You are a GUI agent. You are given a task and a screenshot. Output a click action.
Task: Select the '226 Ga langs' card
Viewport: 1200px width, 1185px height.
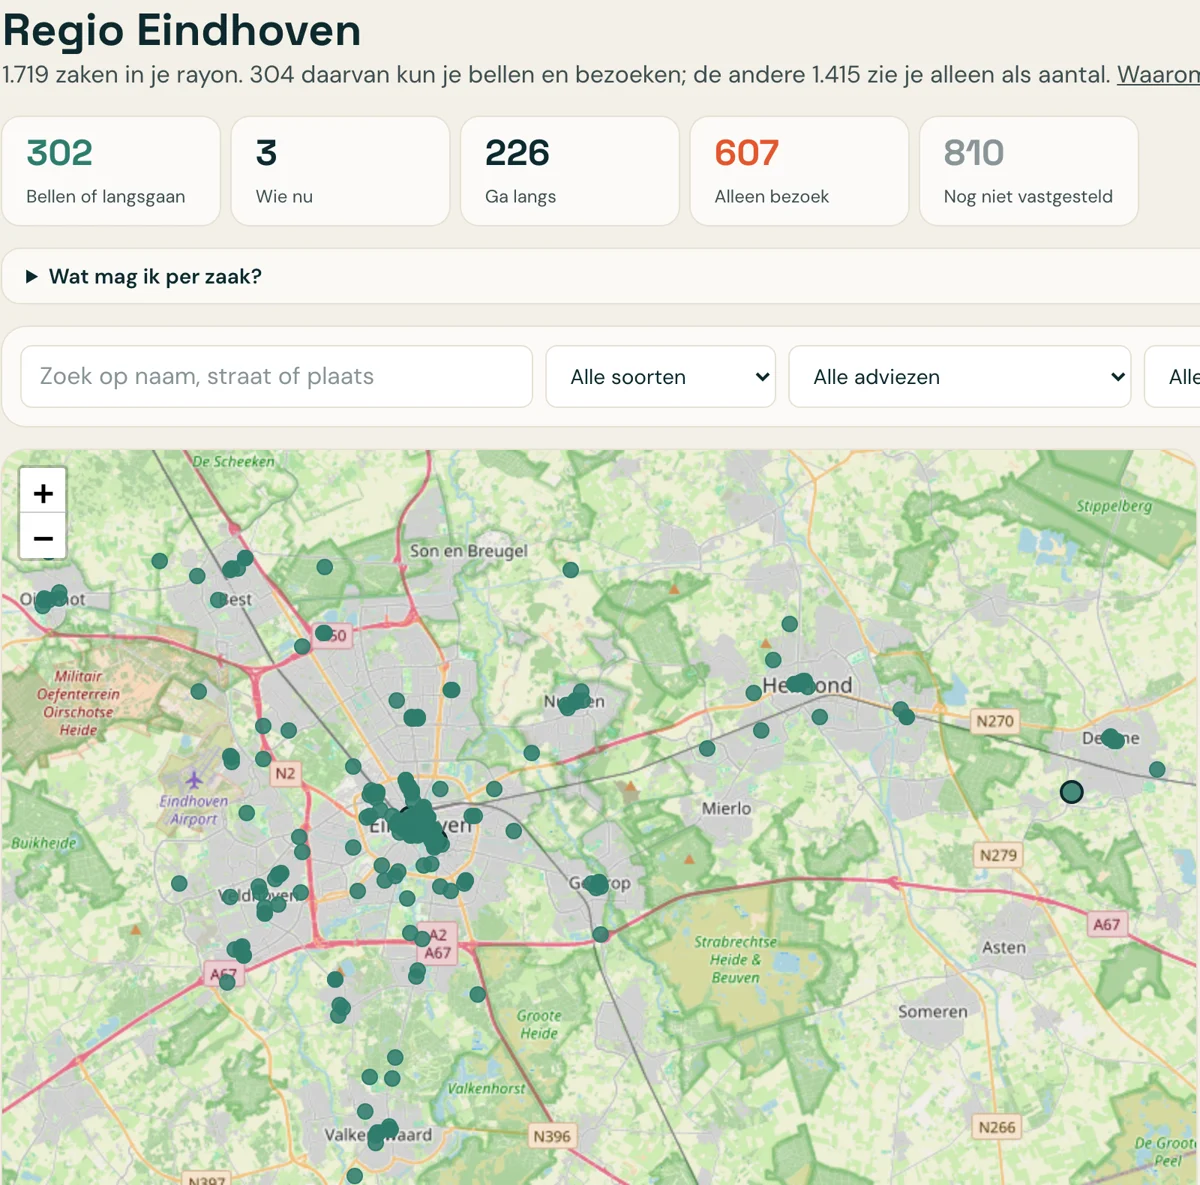click(569, 171)
